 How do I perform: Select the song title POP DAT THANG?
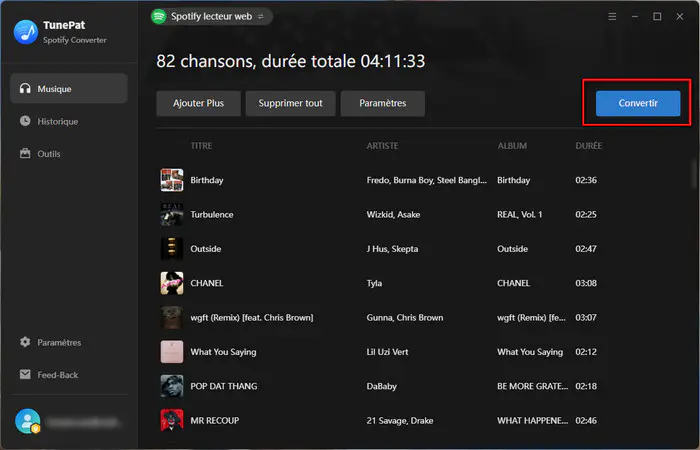[x=224, y=386]
